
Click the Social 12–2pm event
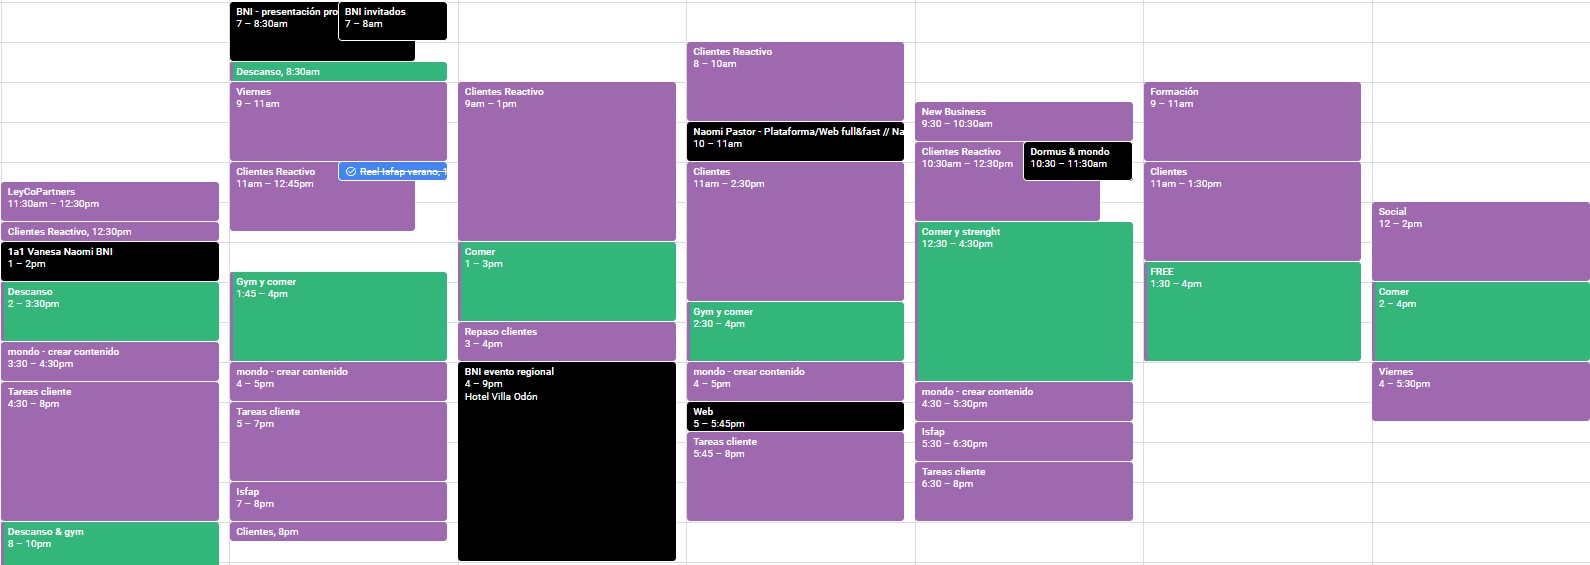click(x=1480, y=240)
